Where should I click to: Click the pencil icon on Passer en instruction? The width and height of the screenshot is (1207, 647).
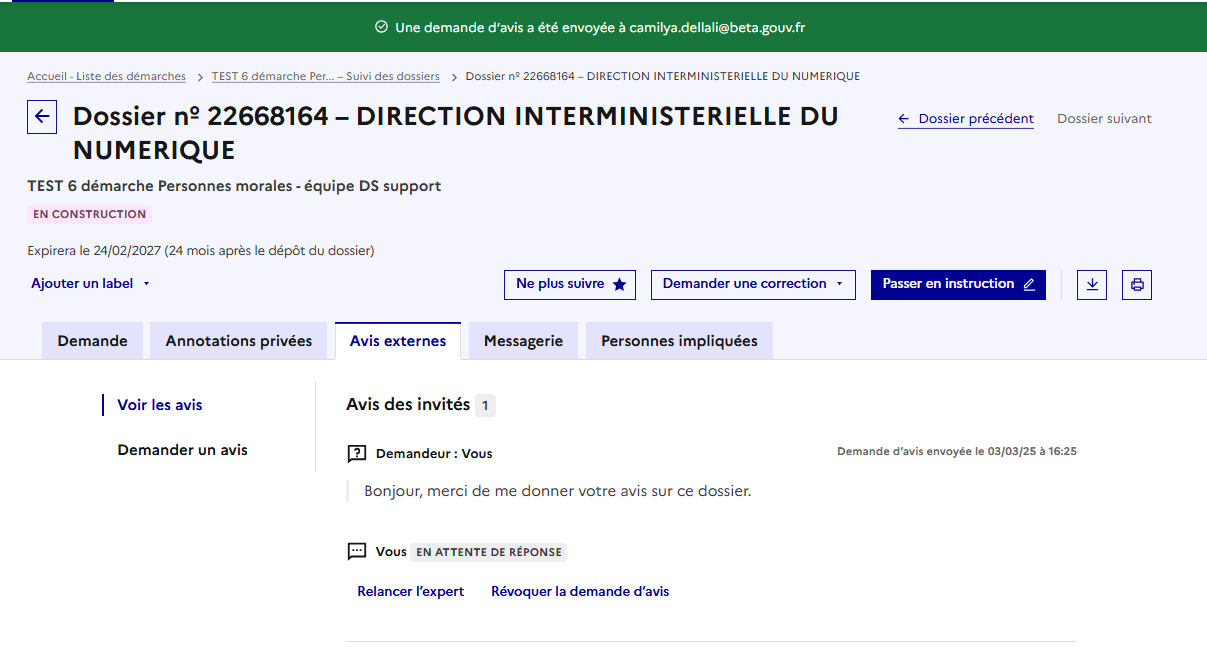(x=1029, y=285)
